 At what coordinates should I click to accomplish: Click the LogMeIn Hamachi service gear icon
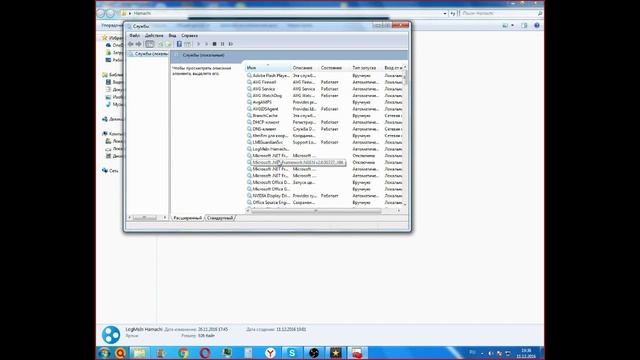249,149
